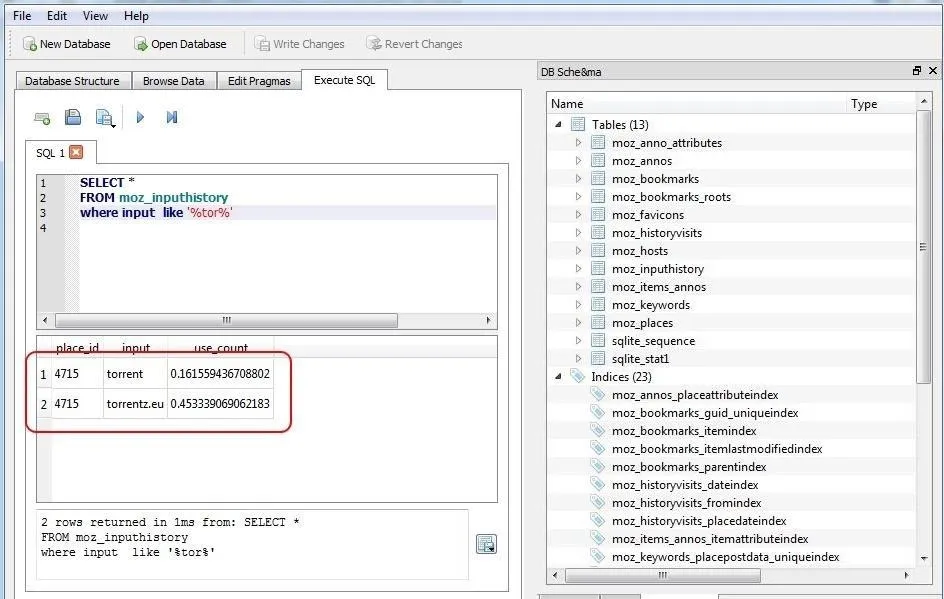This screenshot has width=944, height=599.
Task: Expand the moz_places table
Action: click(x=579, y=323)
